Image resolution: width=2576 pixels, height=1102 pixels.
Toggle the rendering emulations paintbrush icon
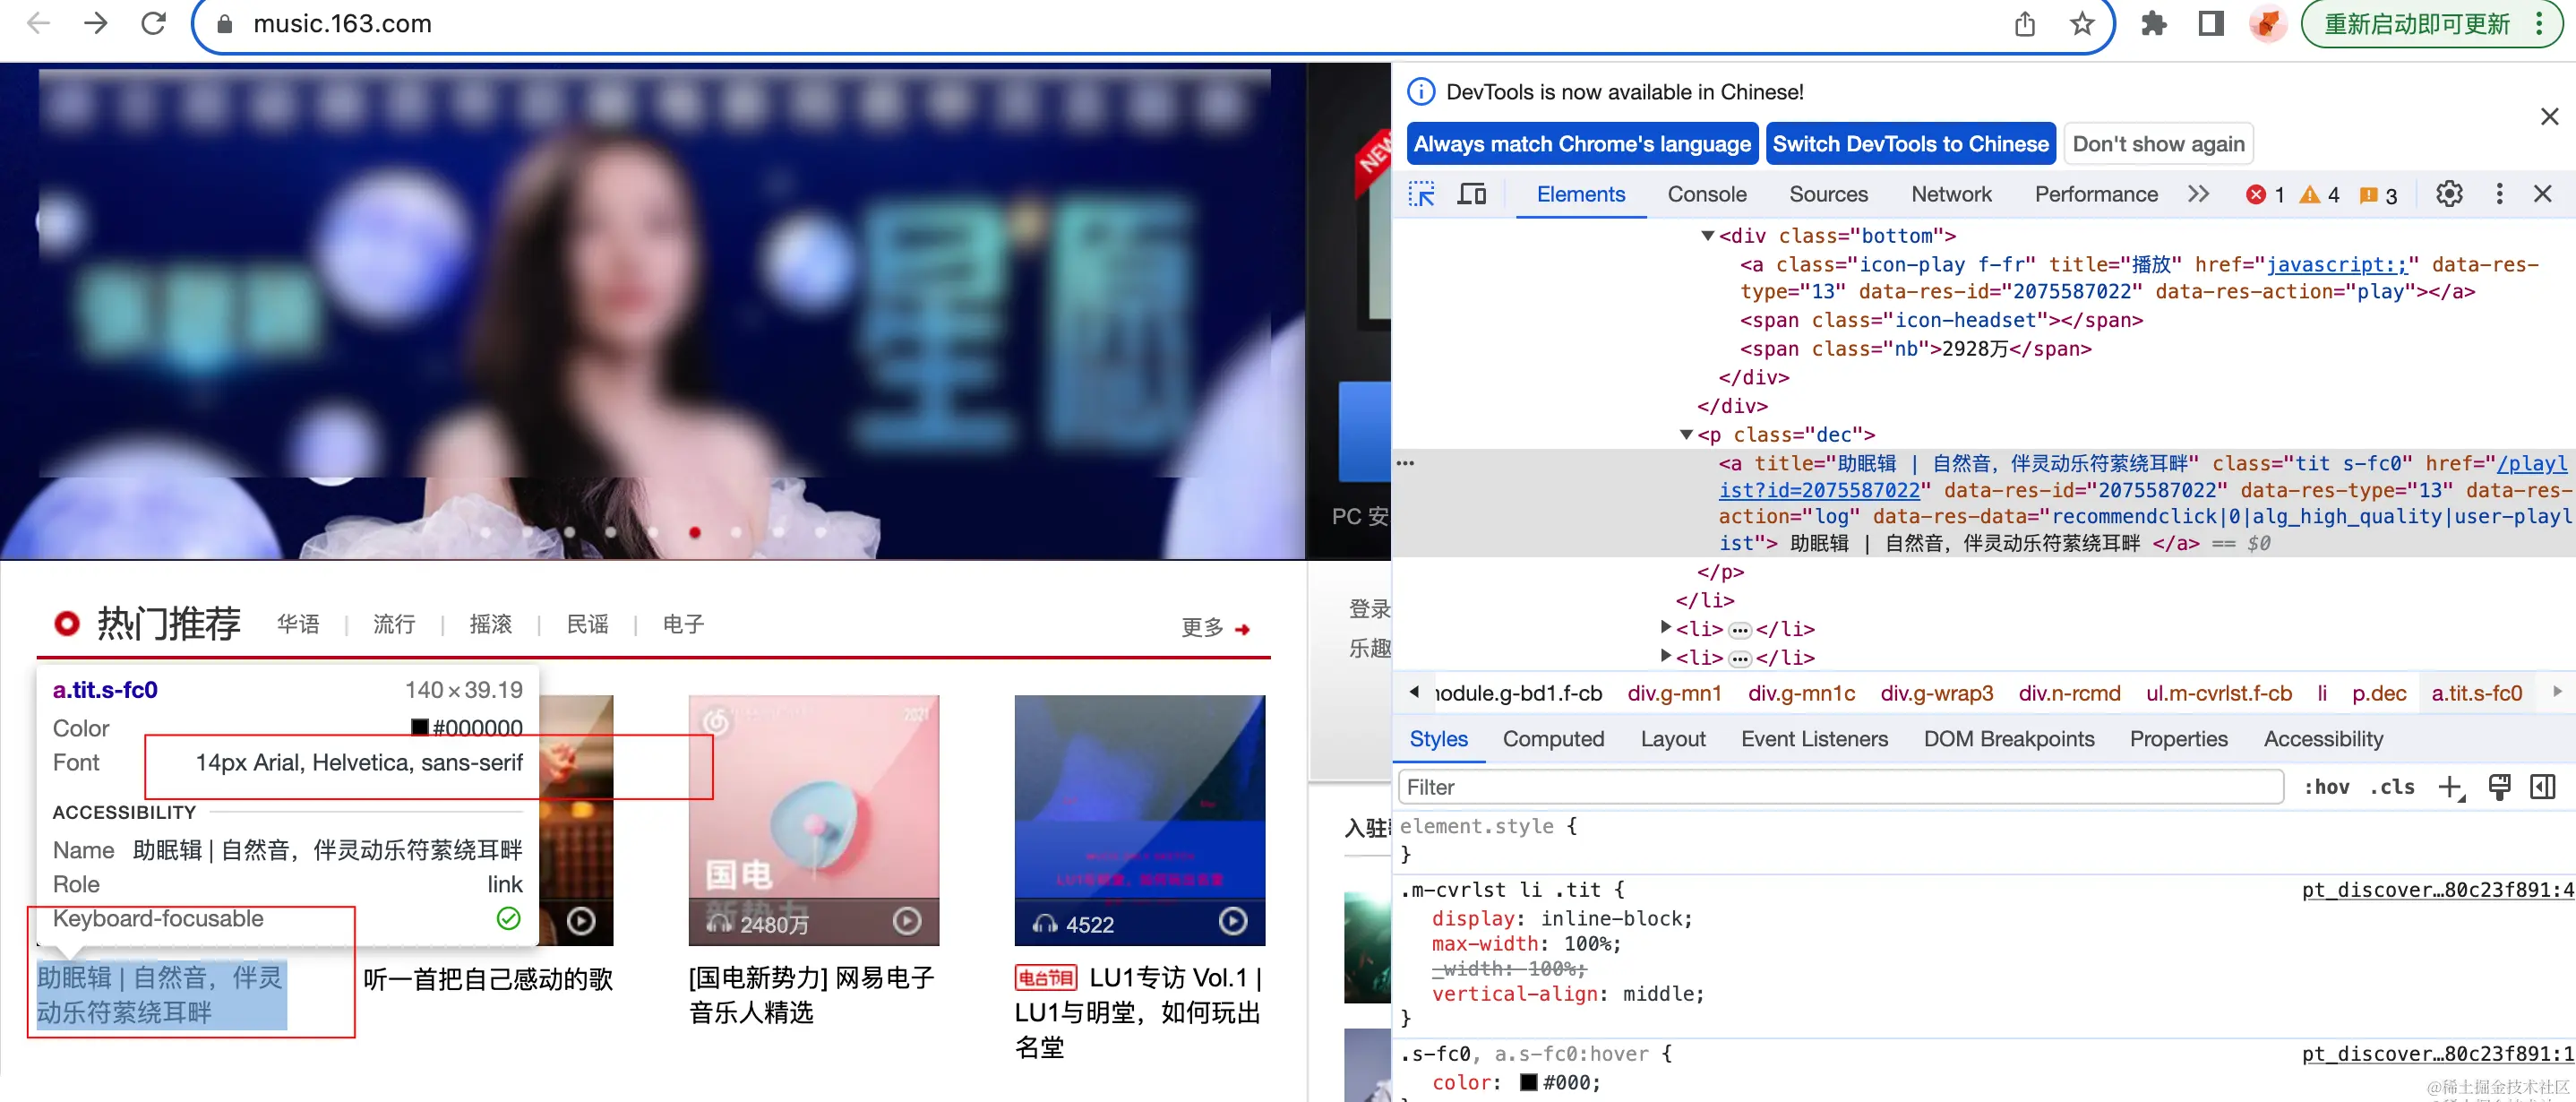[2499, 787]
